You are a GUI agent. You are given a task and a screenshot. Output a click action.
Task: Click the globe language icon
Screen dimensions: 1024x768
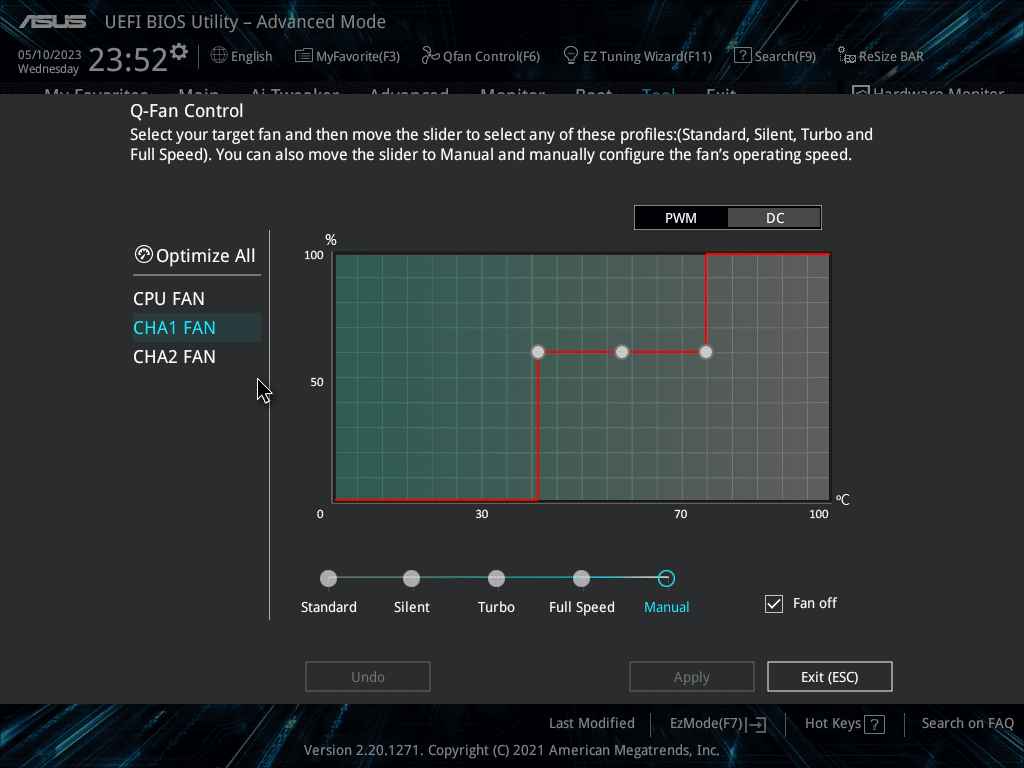pos(219,56)
